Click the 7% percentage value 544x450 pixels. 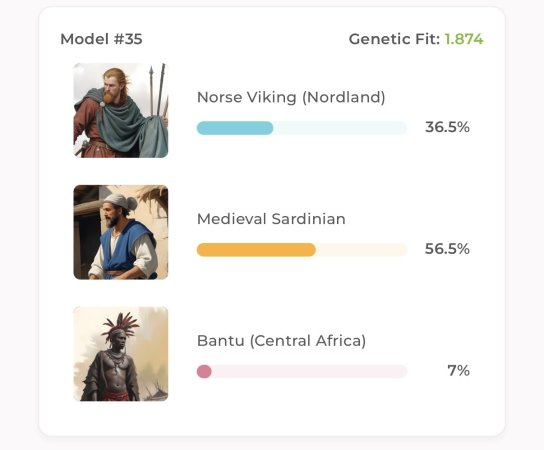pos(458,371)
